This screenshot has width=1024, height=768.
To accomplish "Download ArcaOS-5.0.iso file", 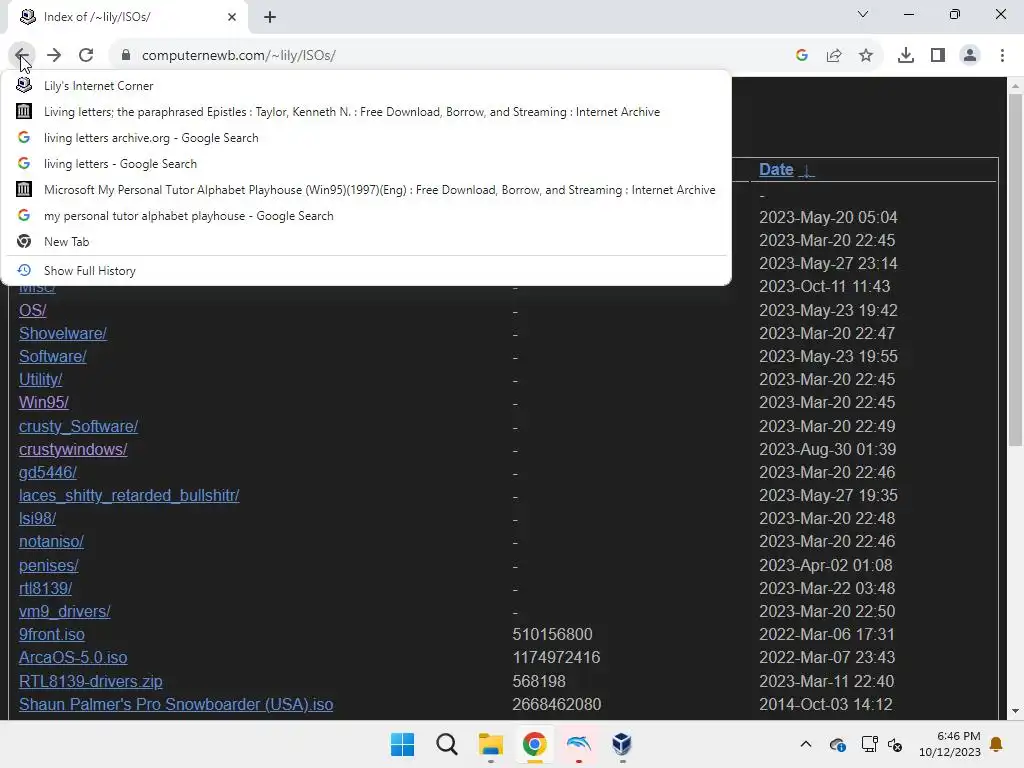I will [73, 658].
